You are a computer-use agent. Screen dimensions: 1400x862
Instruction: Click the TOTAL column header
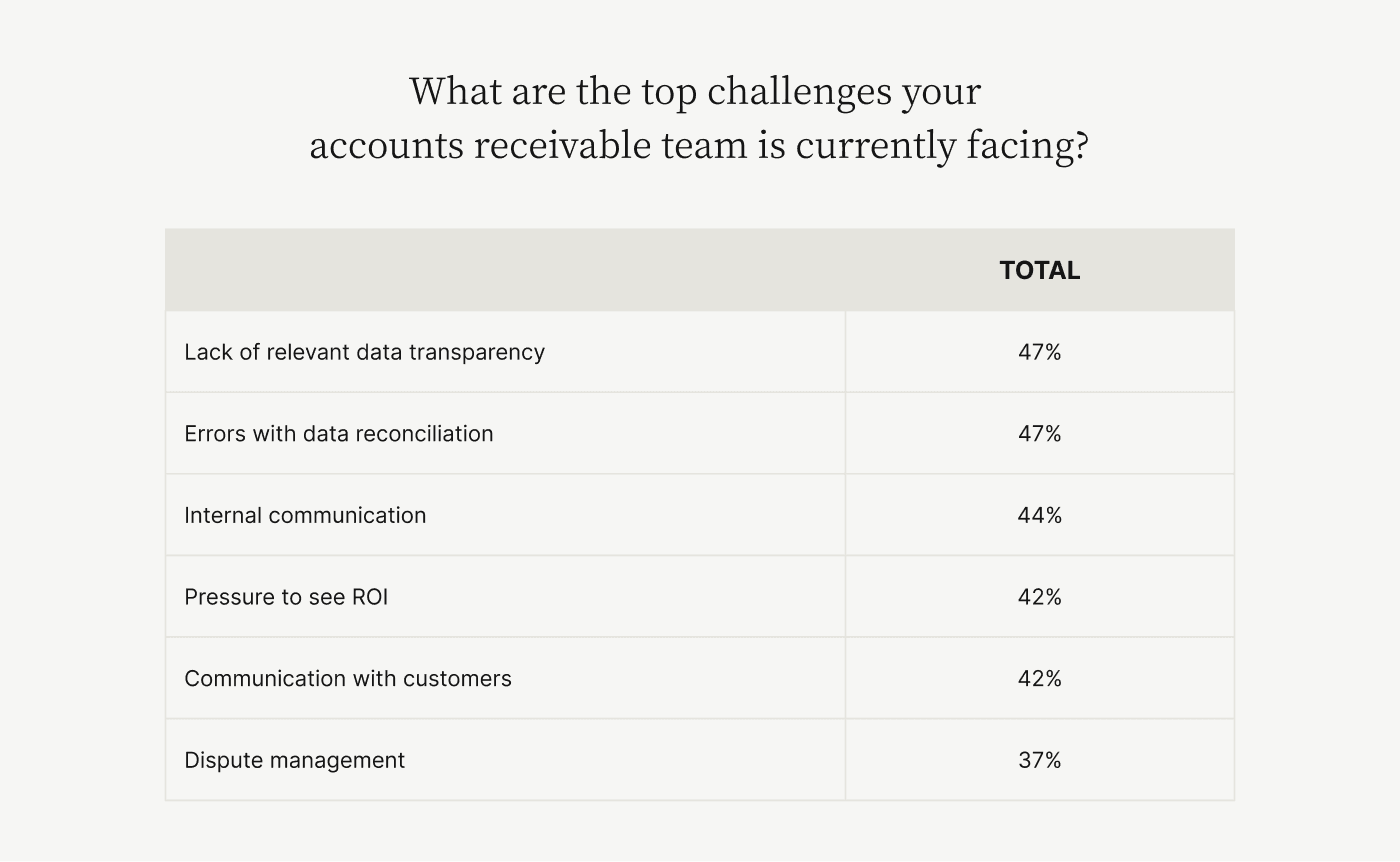[1039, 271]
